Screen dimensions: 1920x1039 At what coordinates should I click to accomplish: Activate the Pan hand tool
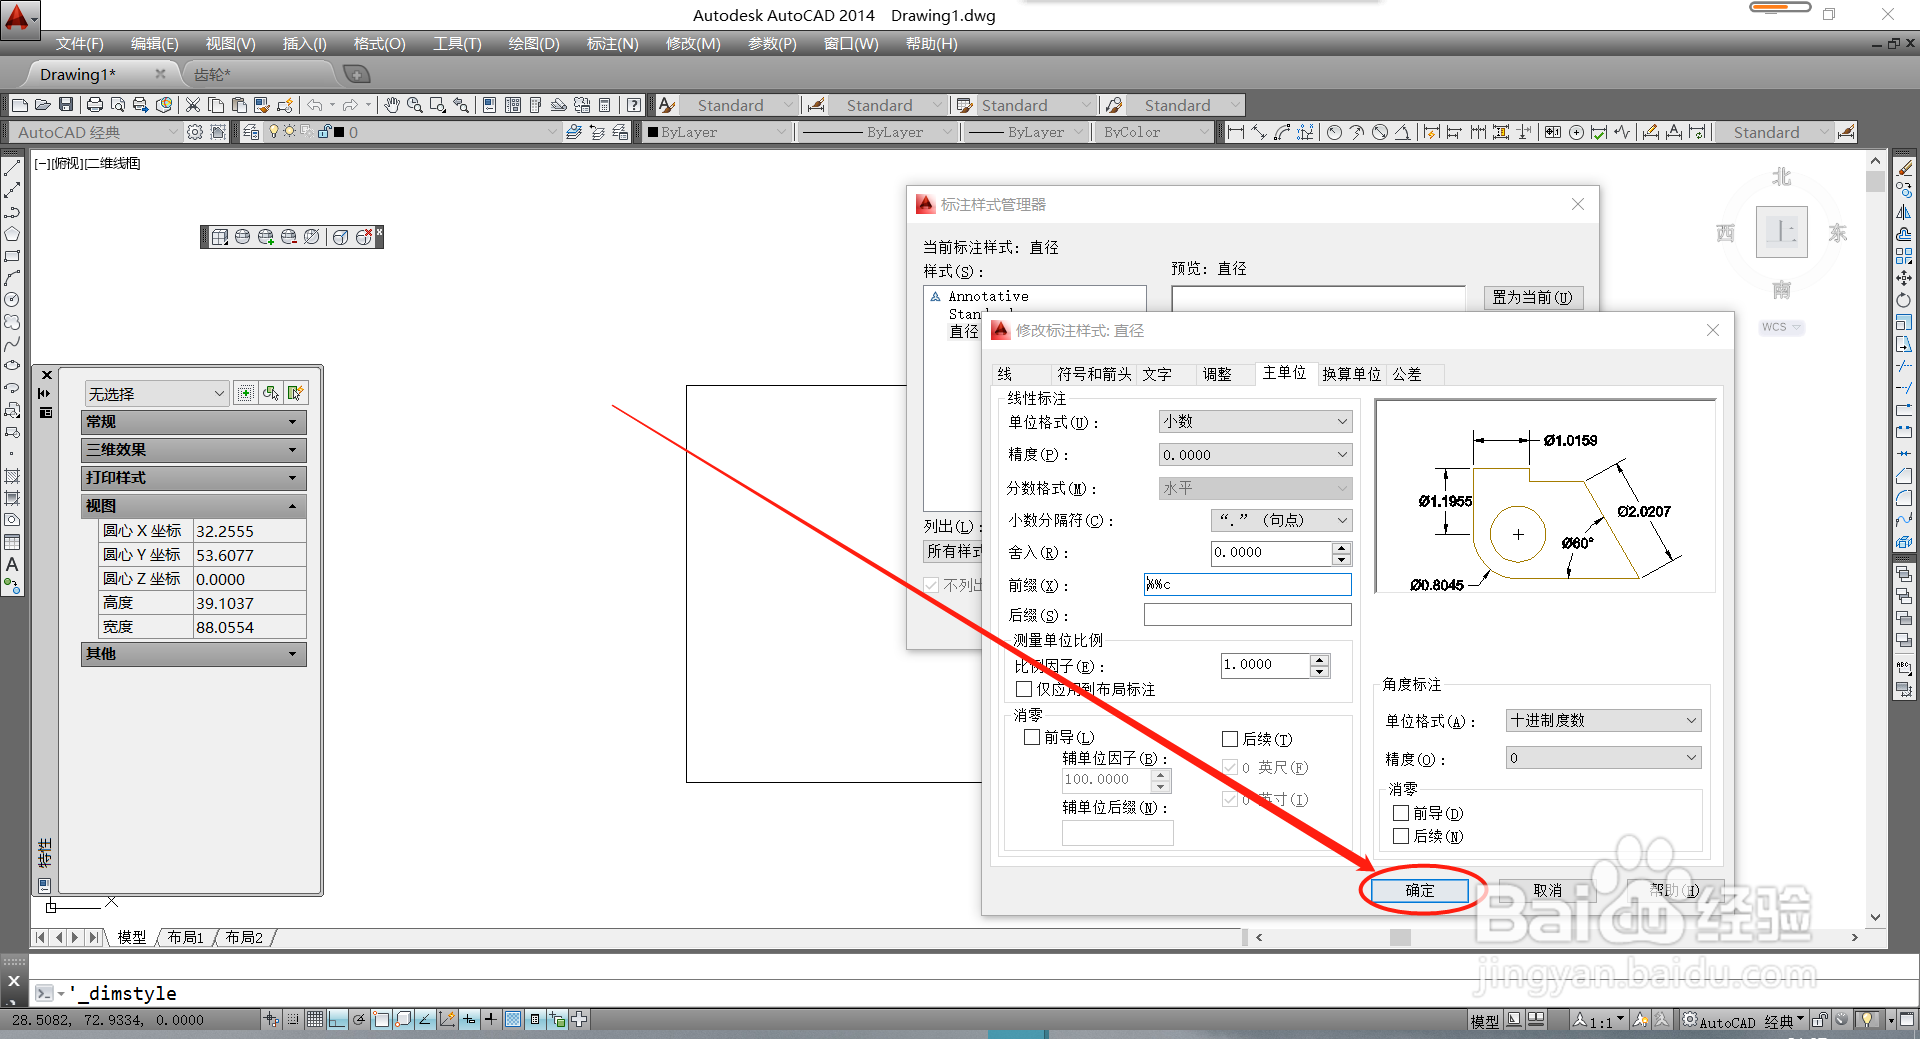[392, 105]
